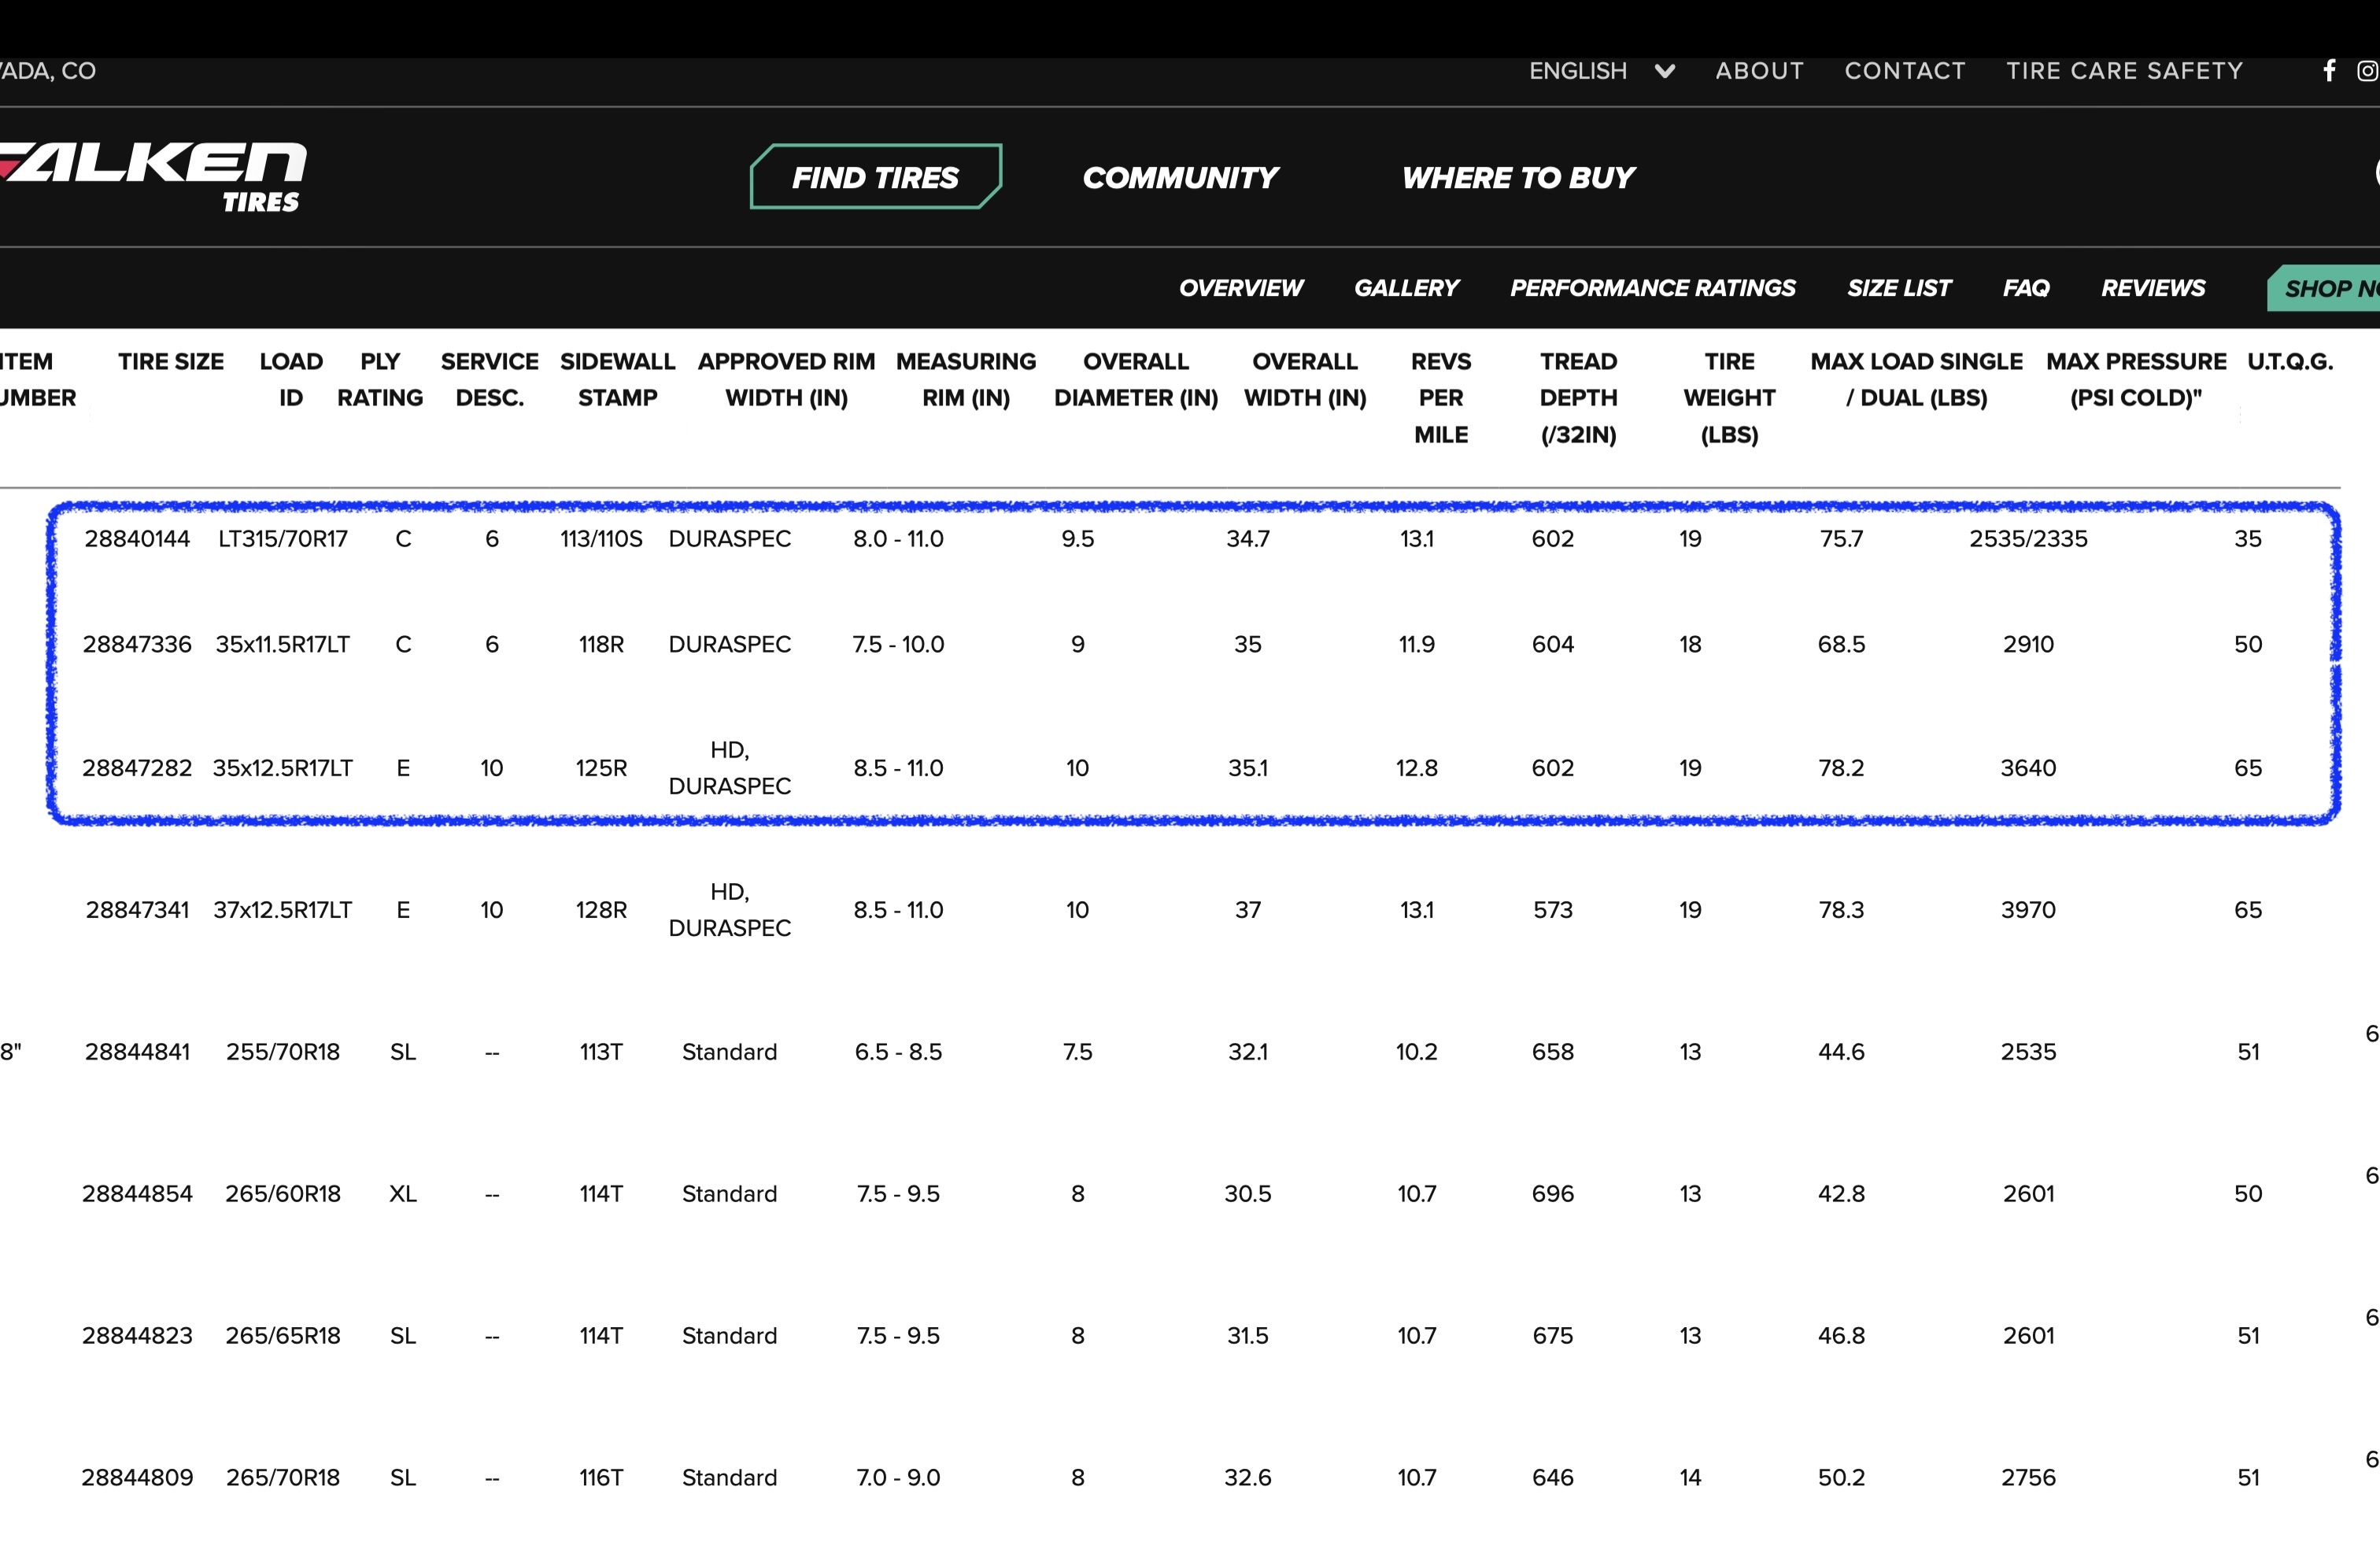
Task: Select item number 28844823
Action: tap(137, 1337)
